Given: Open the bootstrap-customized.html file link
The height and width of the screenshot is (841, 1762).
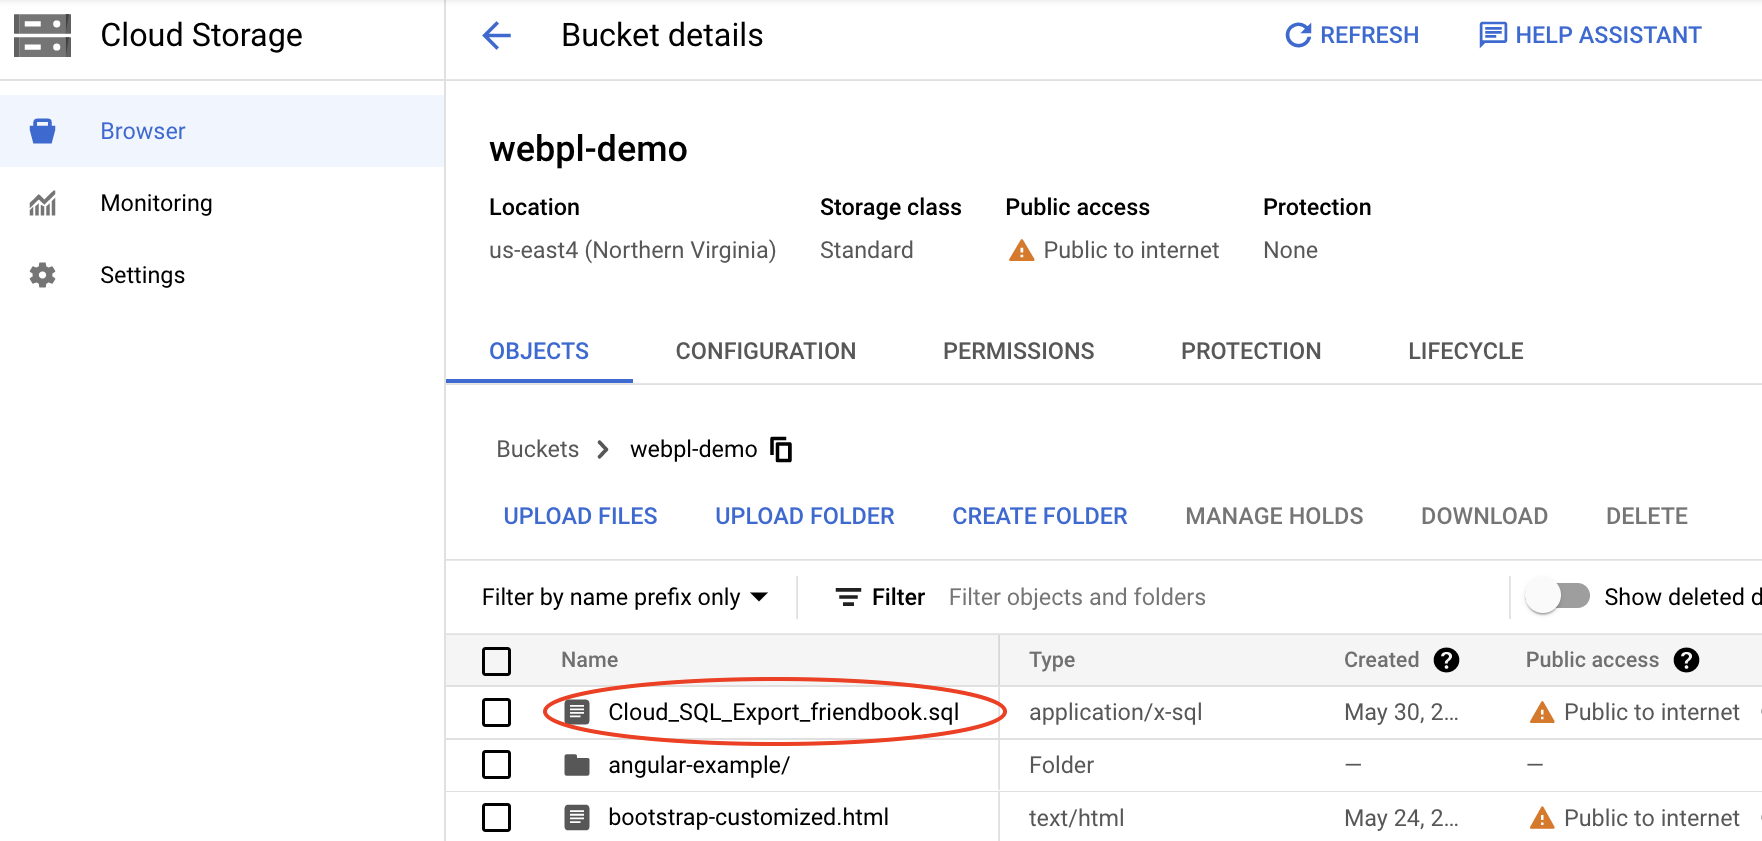Looking at the screenshot, I should (x=748, y=817).
